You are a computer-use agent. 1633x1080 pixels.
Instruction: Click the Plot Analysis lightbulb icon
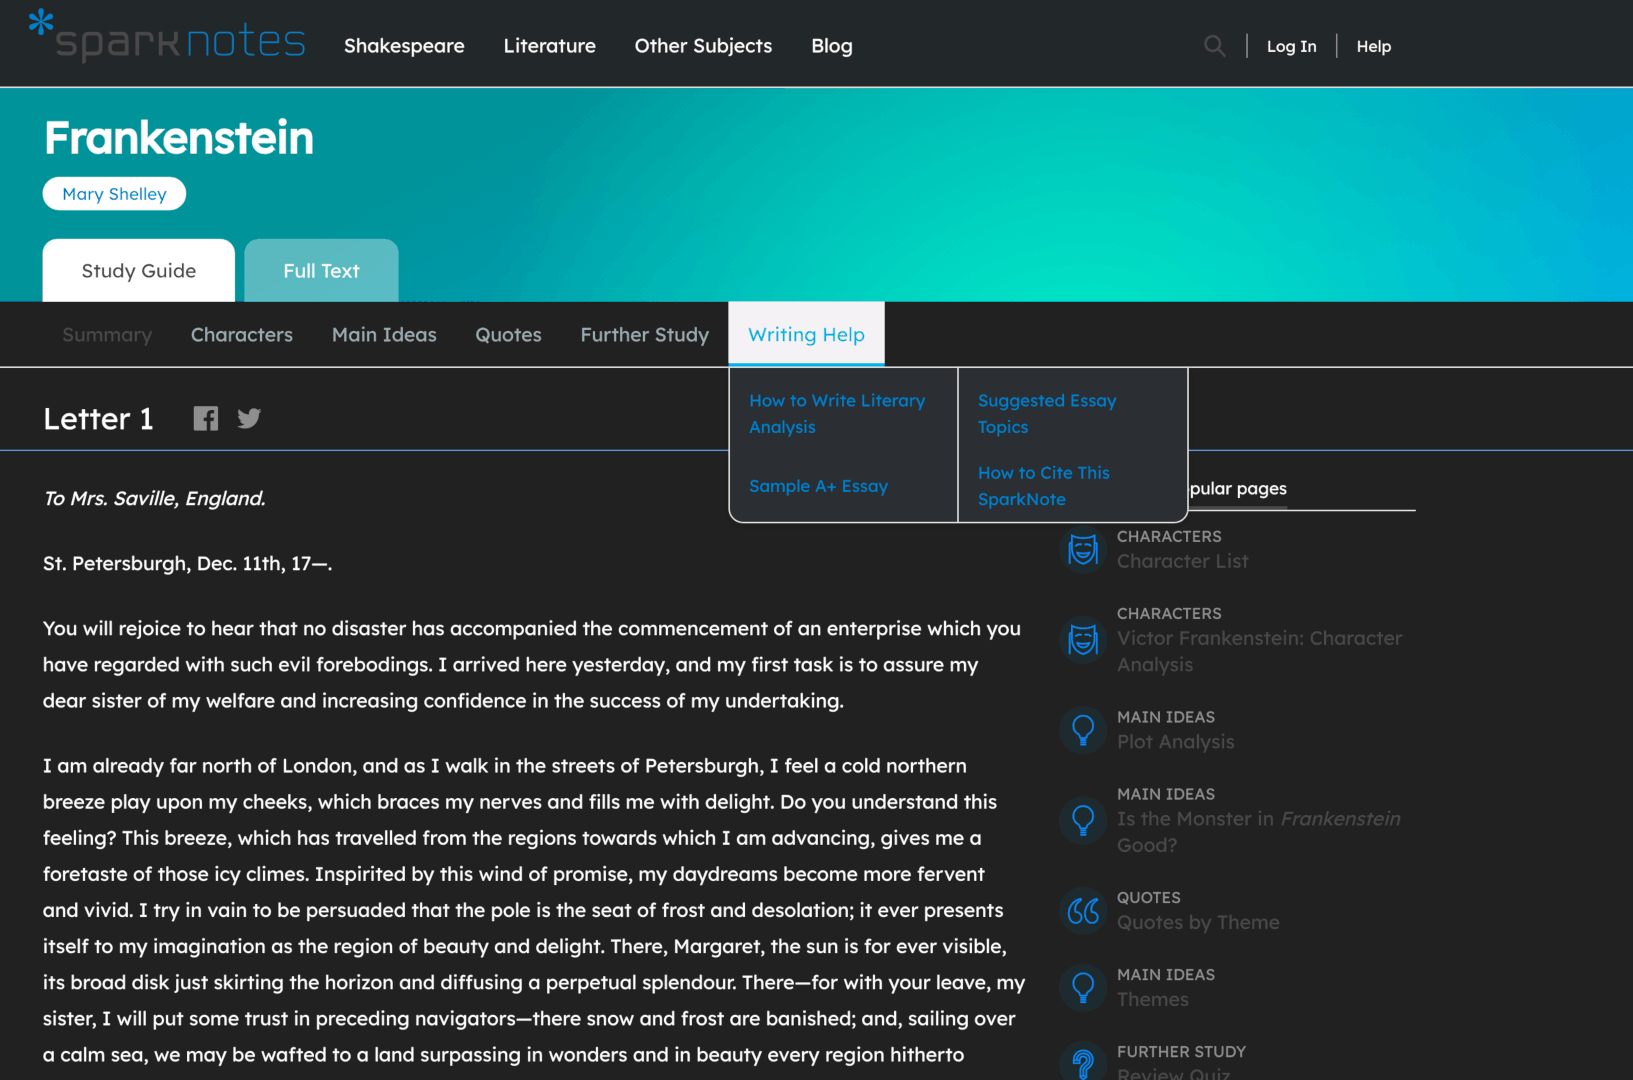pyautogui.click(x=1082, y=730)
